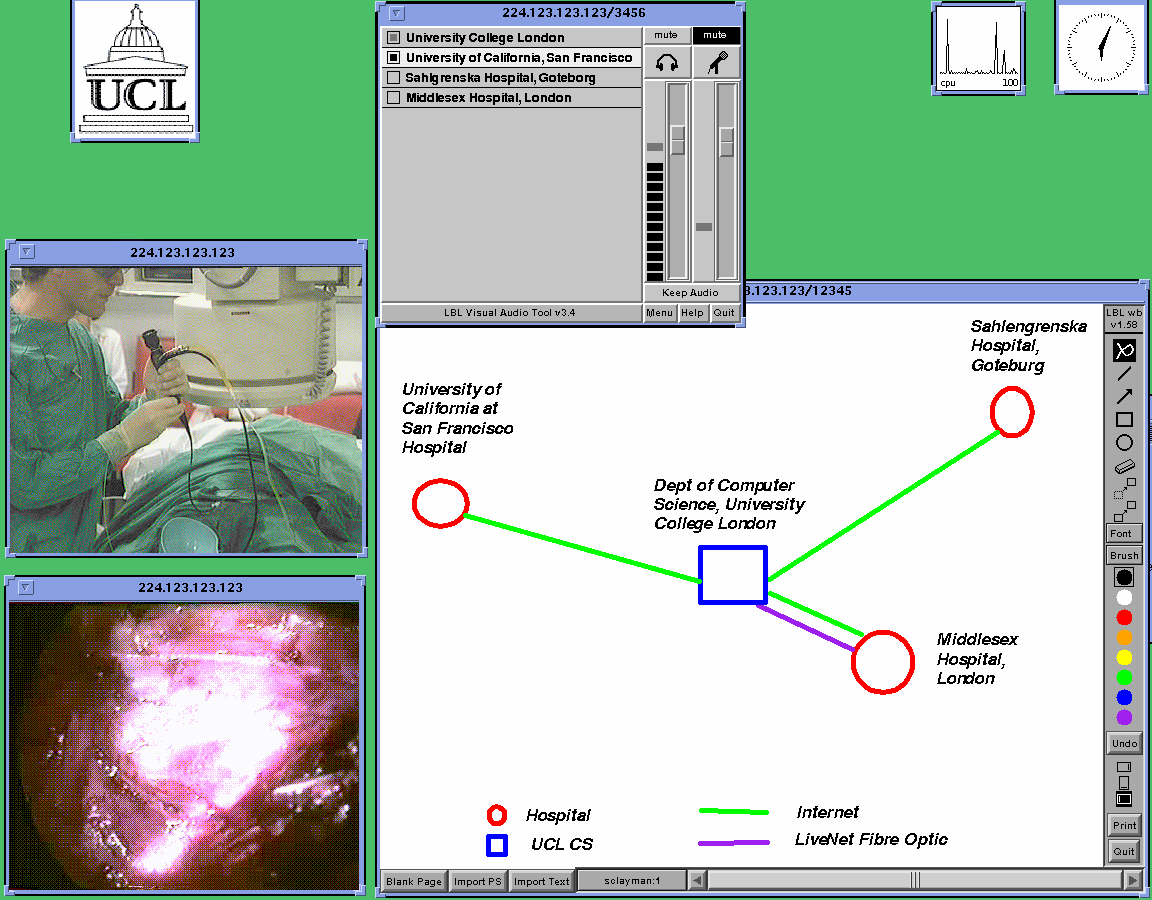Image resolution: width=1152 pixels, height=900 pixels.
Task: Toggle Sahlgrenska Hospital, Goteborg checkbox
Action: 394,77
